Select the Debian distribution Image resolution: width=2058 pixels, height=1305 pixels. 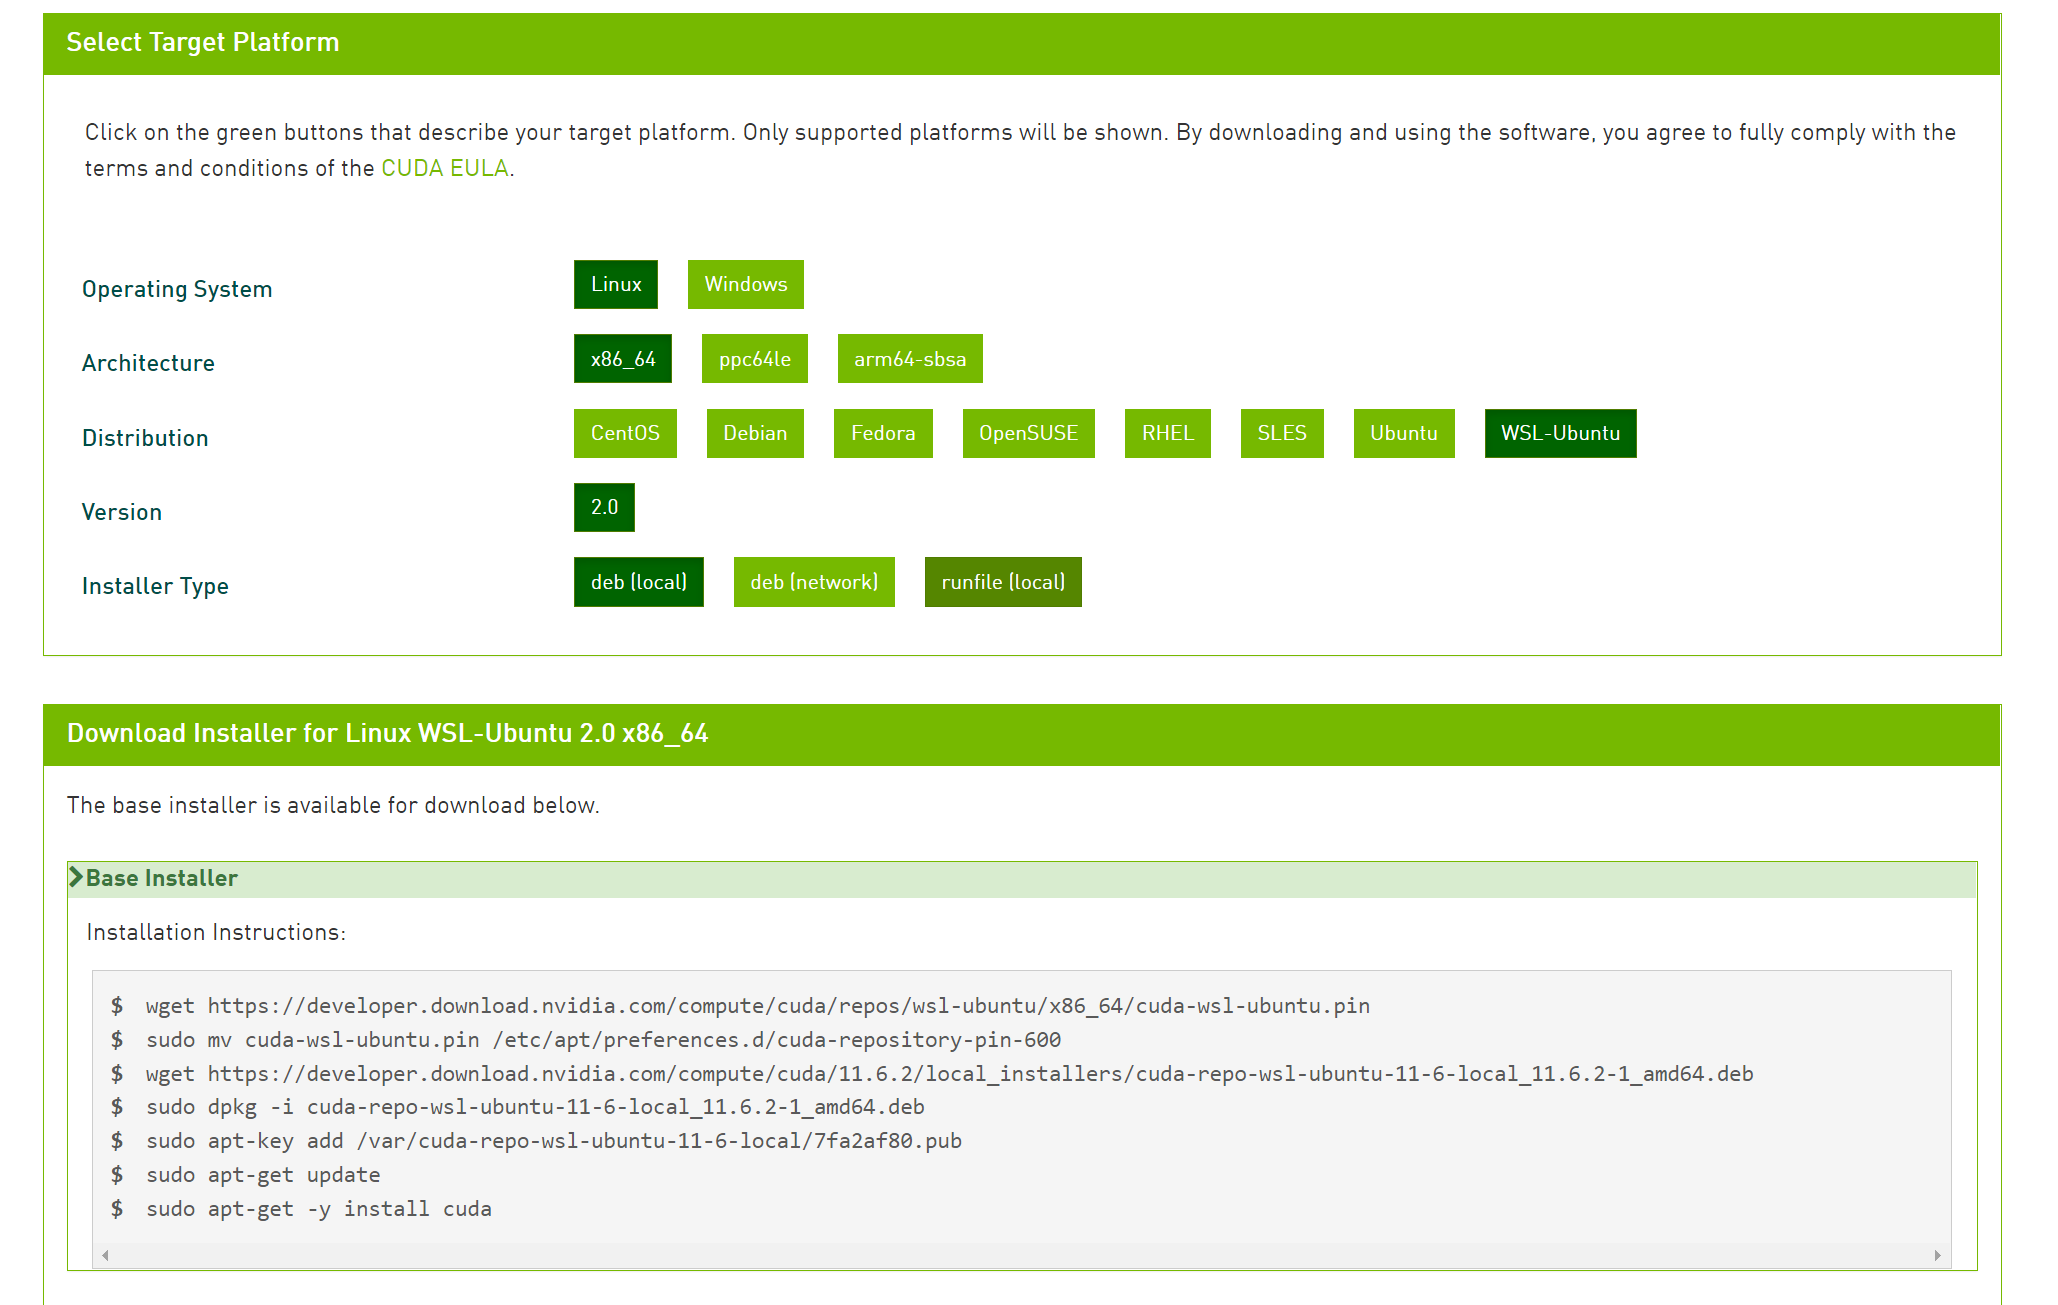[x=754, y=433]
